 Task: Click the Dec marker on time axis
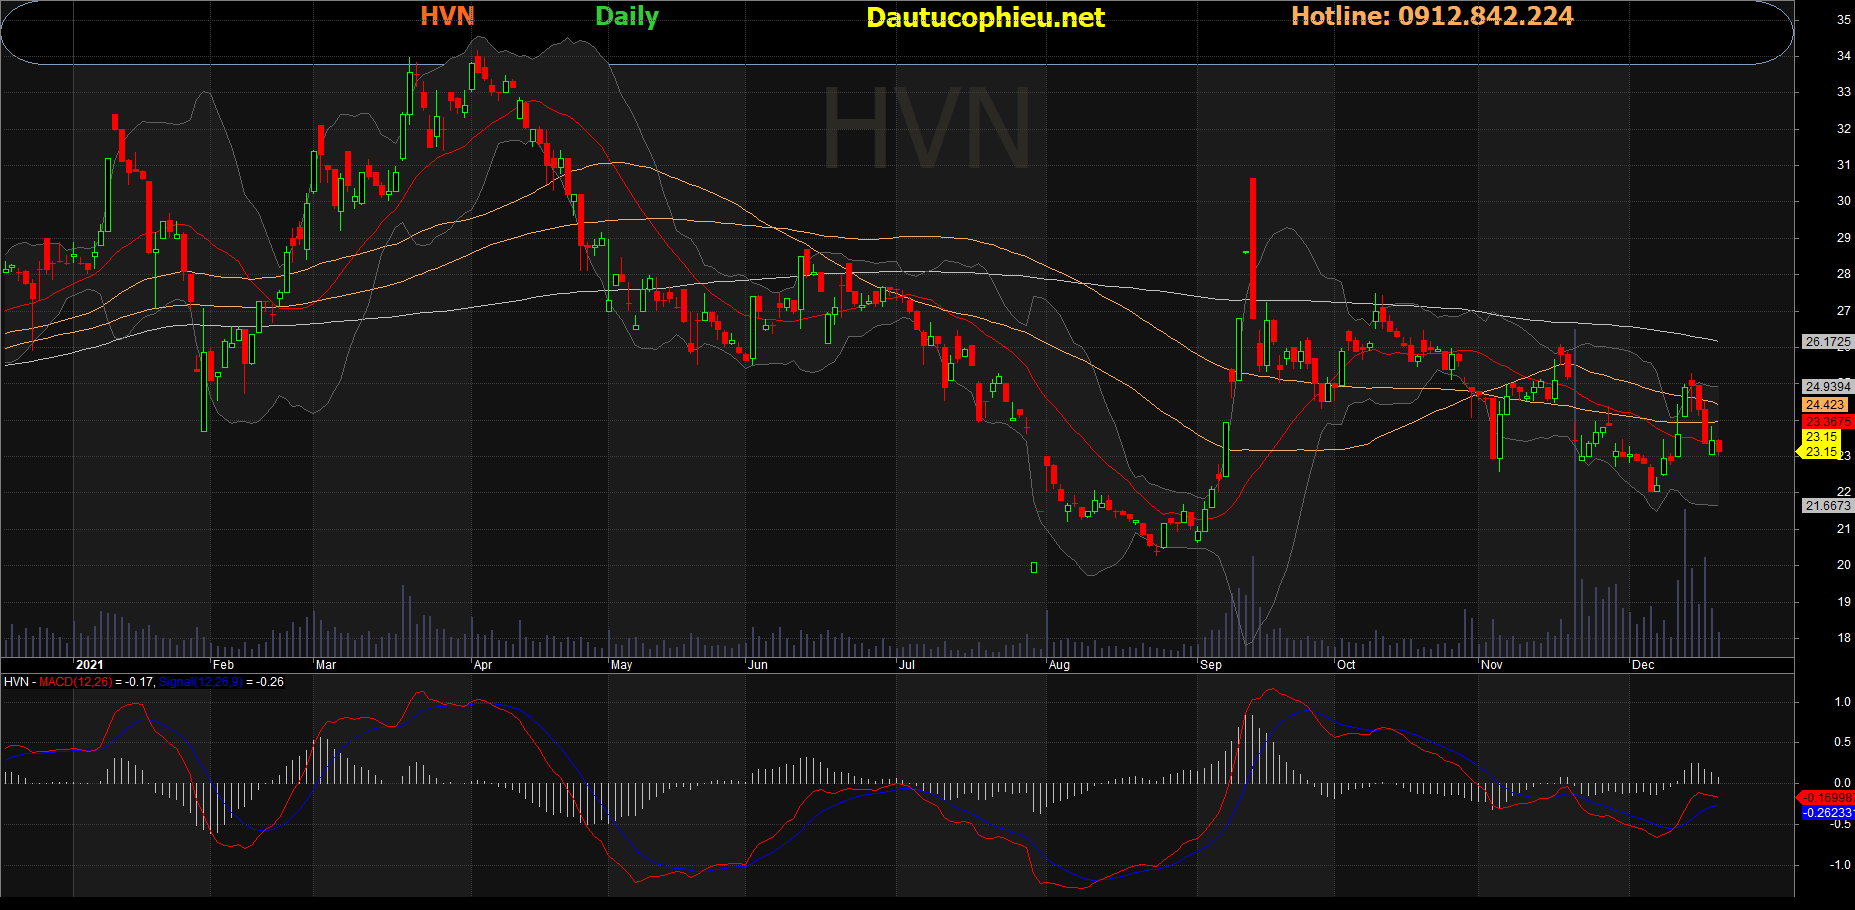tap(1642, 665)
